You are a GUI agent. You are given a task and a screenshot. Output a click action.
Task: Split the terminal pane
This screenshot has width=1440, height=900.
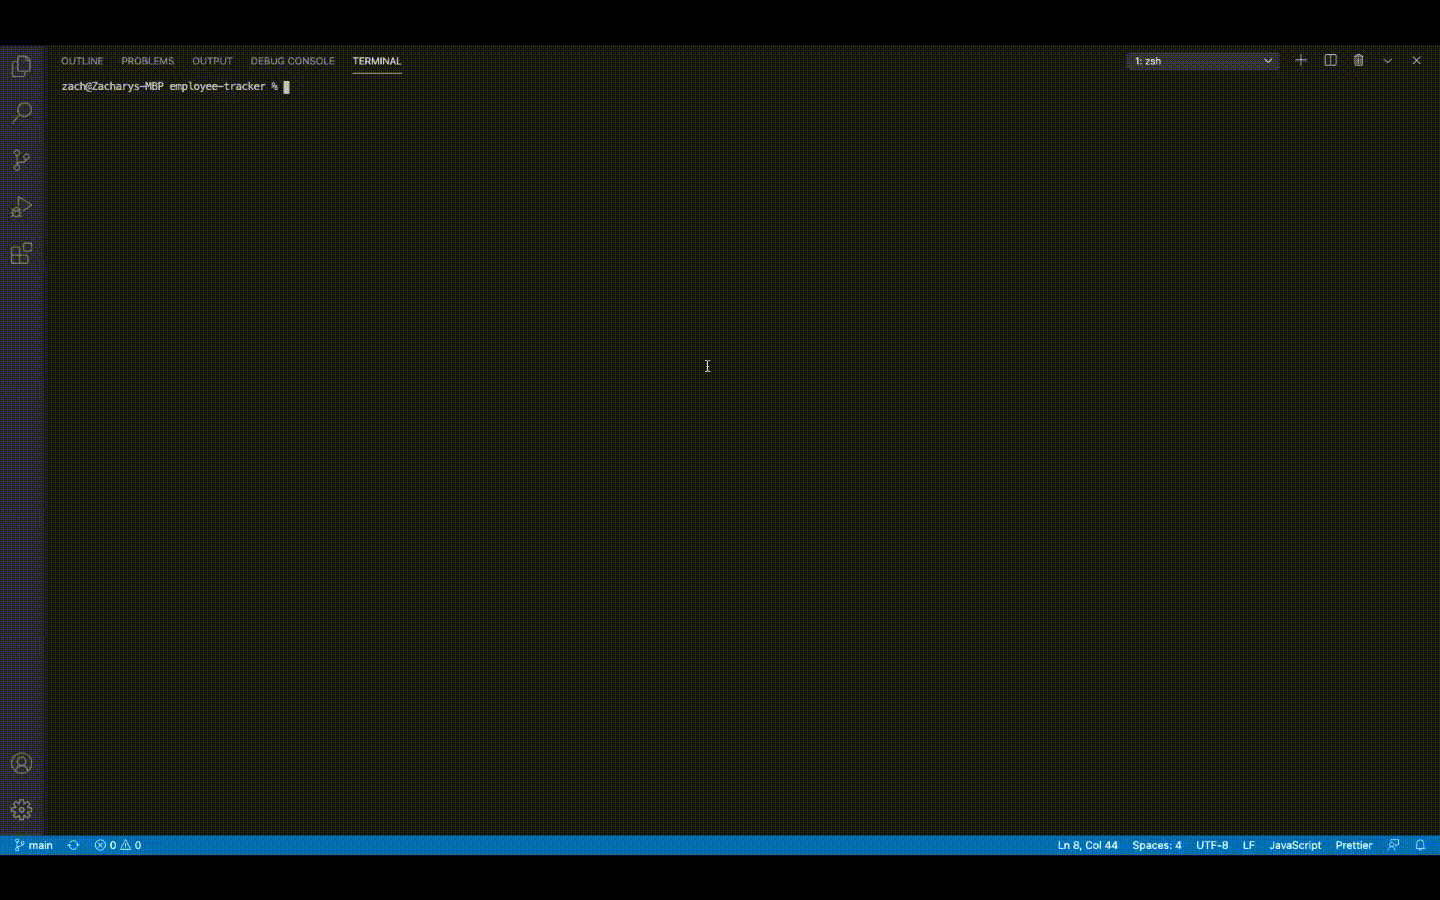[1330, 61]
